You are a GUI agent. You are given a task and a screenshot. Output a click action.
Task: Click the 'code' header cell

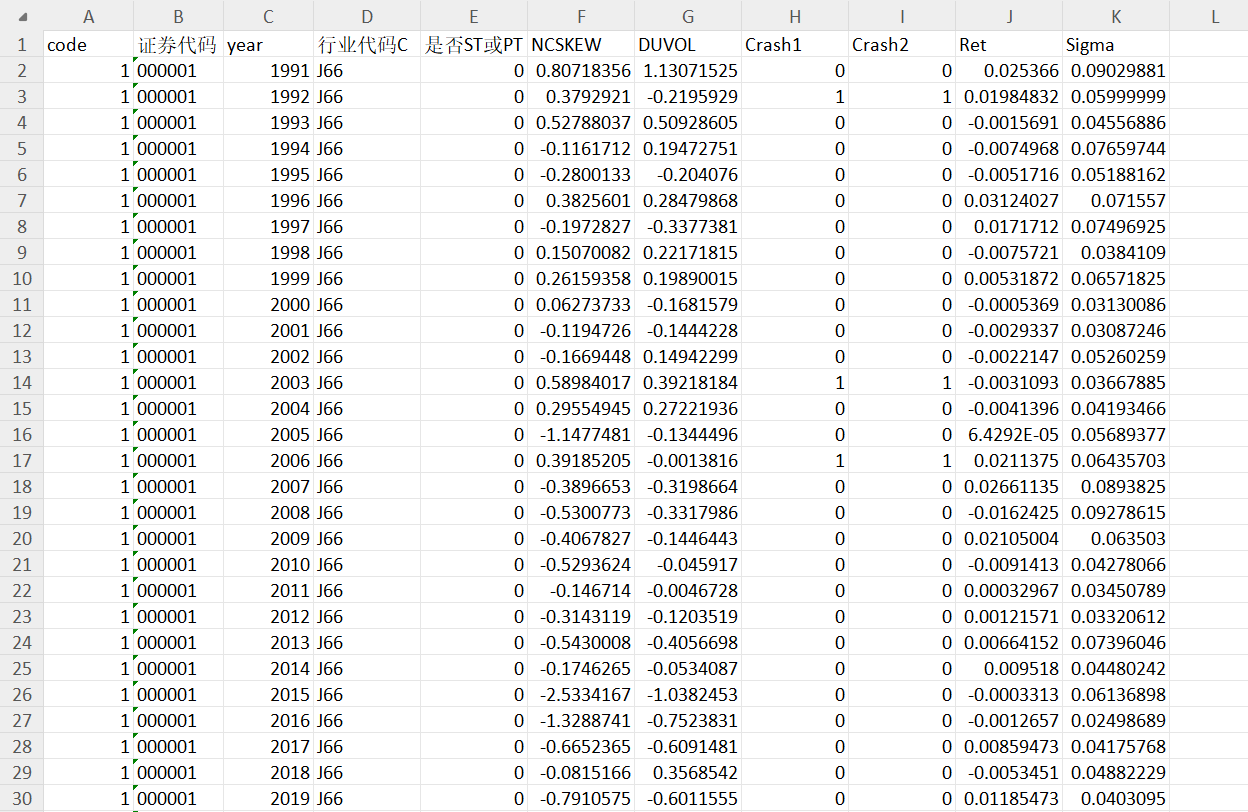tap(88, 45)
